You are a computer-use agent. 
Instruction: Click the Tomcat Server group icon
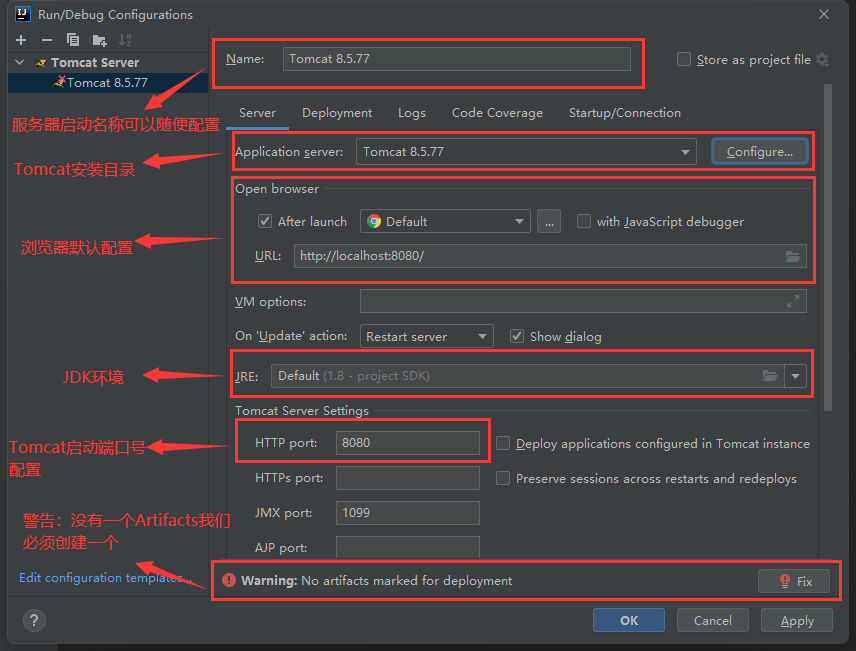pos(40,63)
